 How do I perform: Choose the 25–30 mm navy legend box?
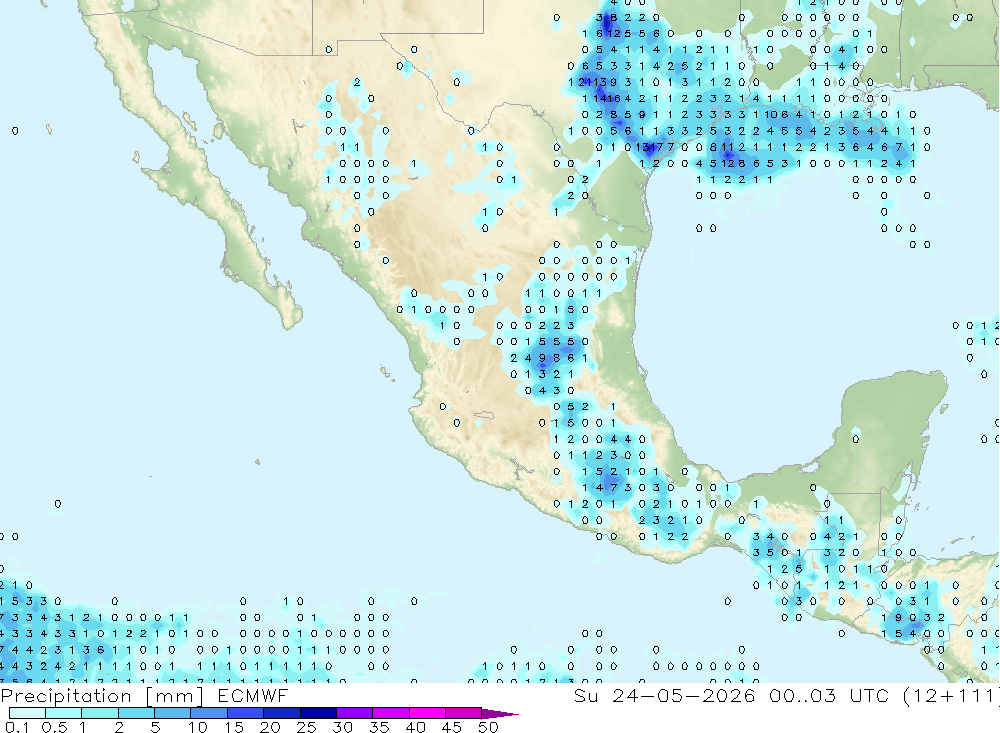[x=318, y=713]
